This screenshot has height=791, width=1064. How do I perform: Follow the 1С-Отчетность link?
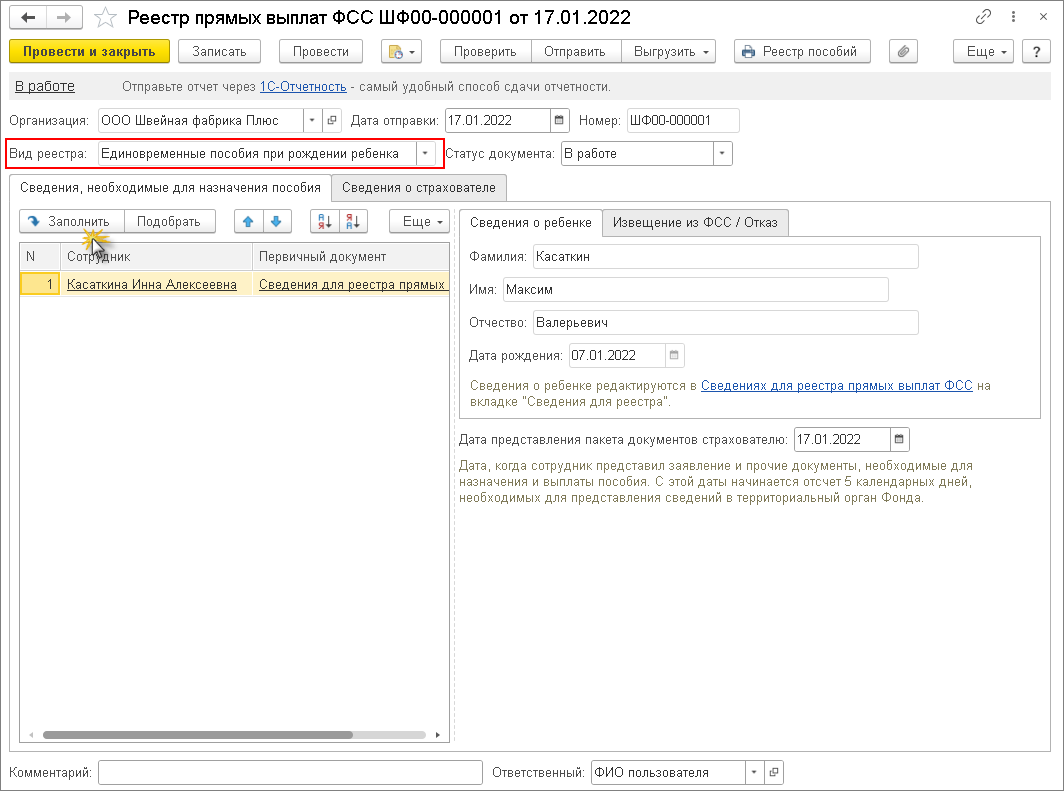tap(303, 87)
